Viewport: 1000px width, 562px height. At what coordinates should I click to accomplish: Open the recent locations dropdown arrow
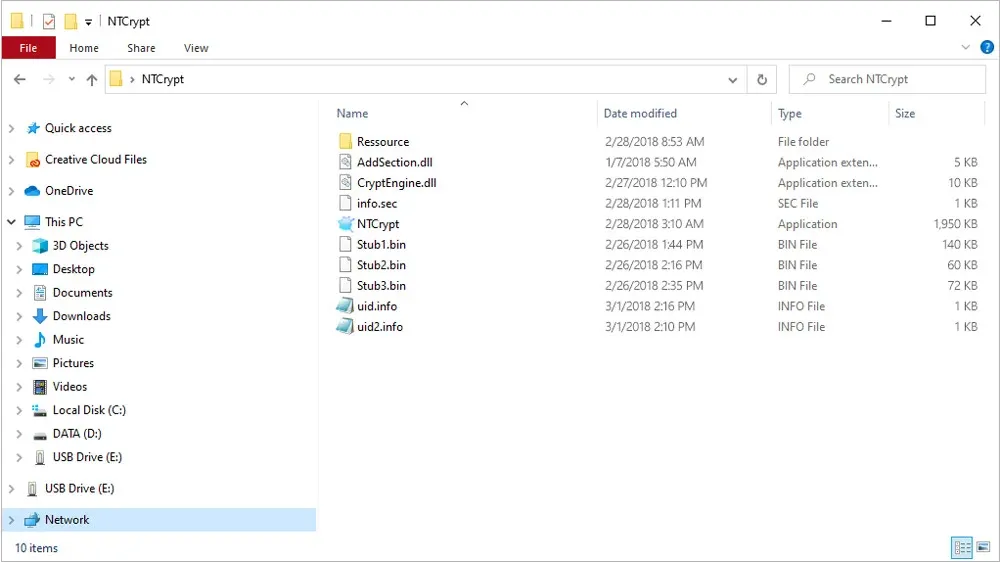click(x=71, y=79)
